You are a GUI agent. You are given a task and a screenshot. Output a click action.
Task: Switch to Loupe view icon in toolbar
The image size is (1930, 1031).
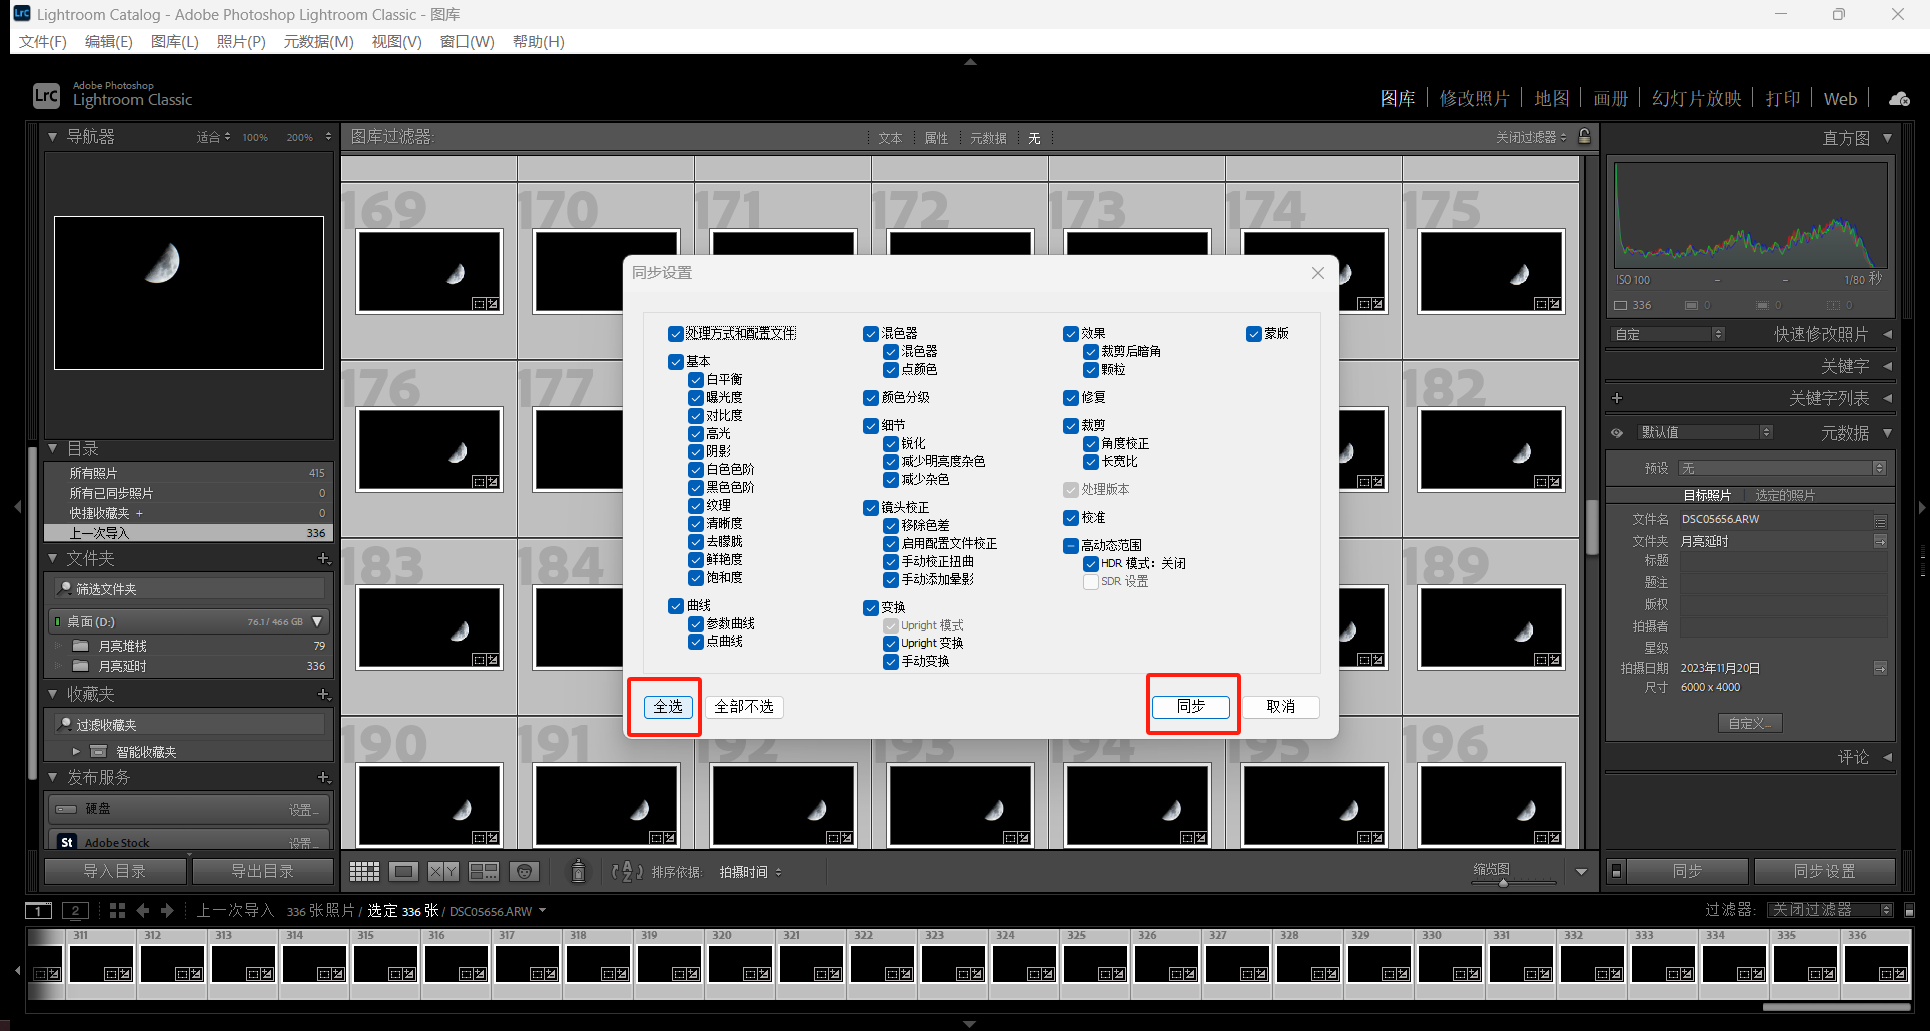click(x=404, y=872)
